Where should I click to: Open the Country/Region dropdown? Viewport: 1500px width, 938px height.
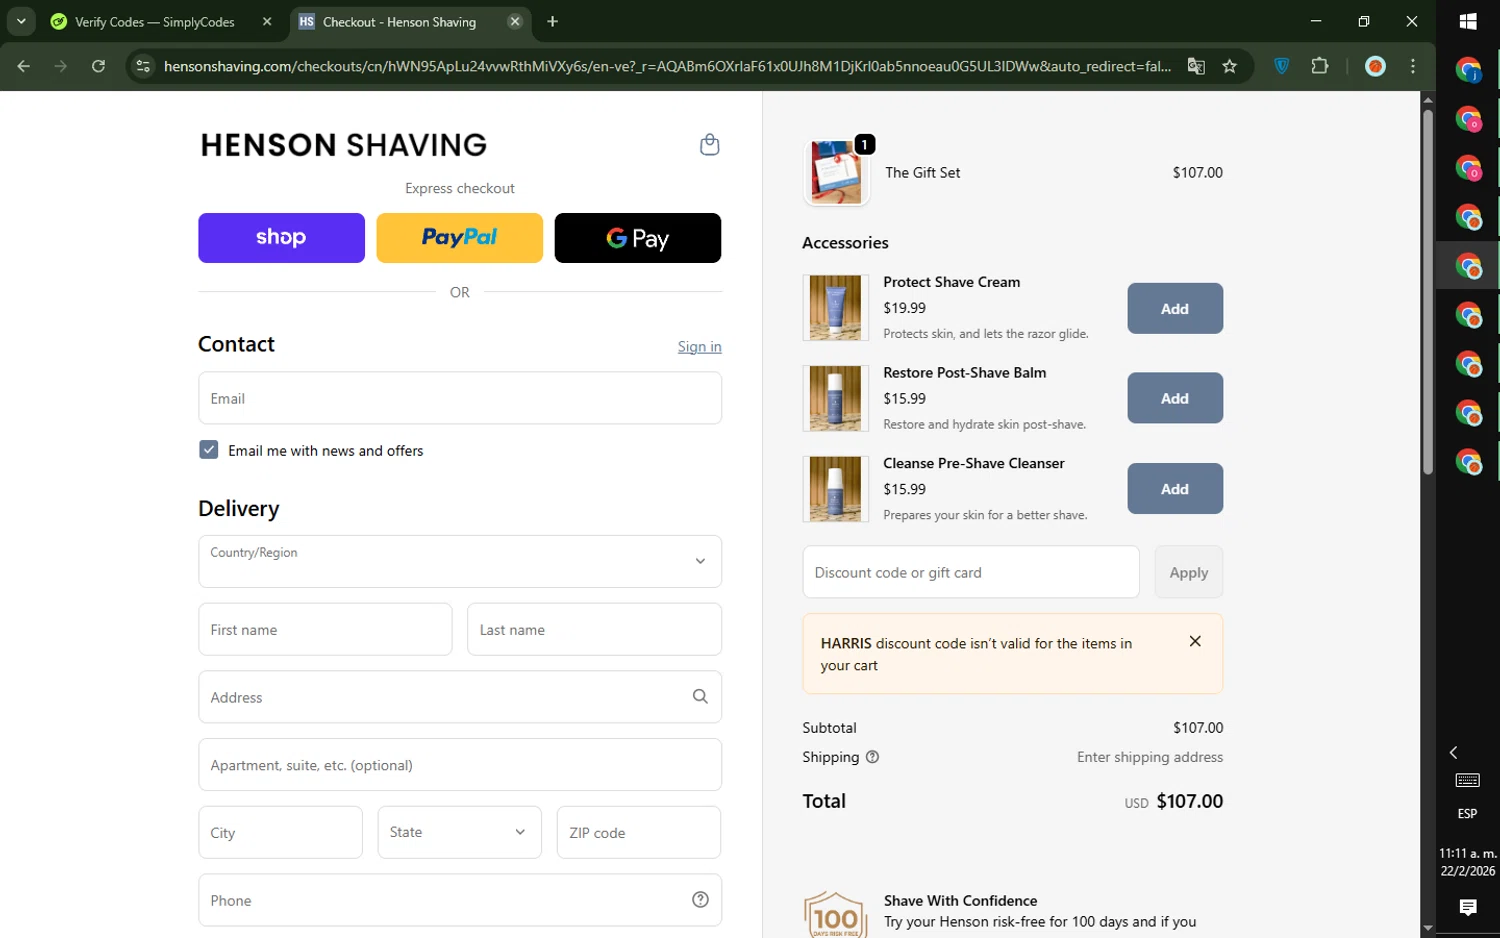tap(460, 561)
